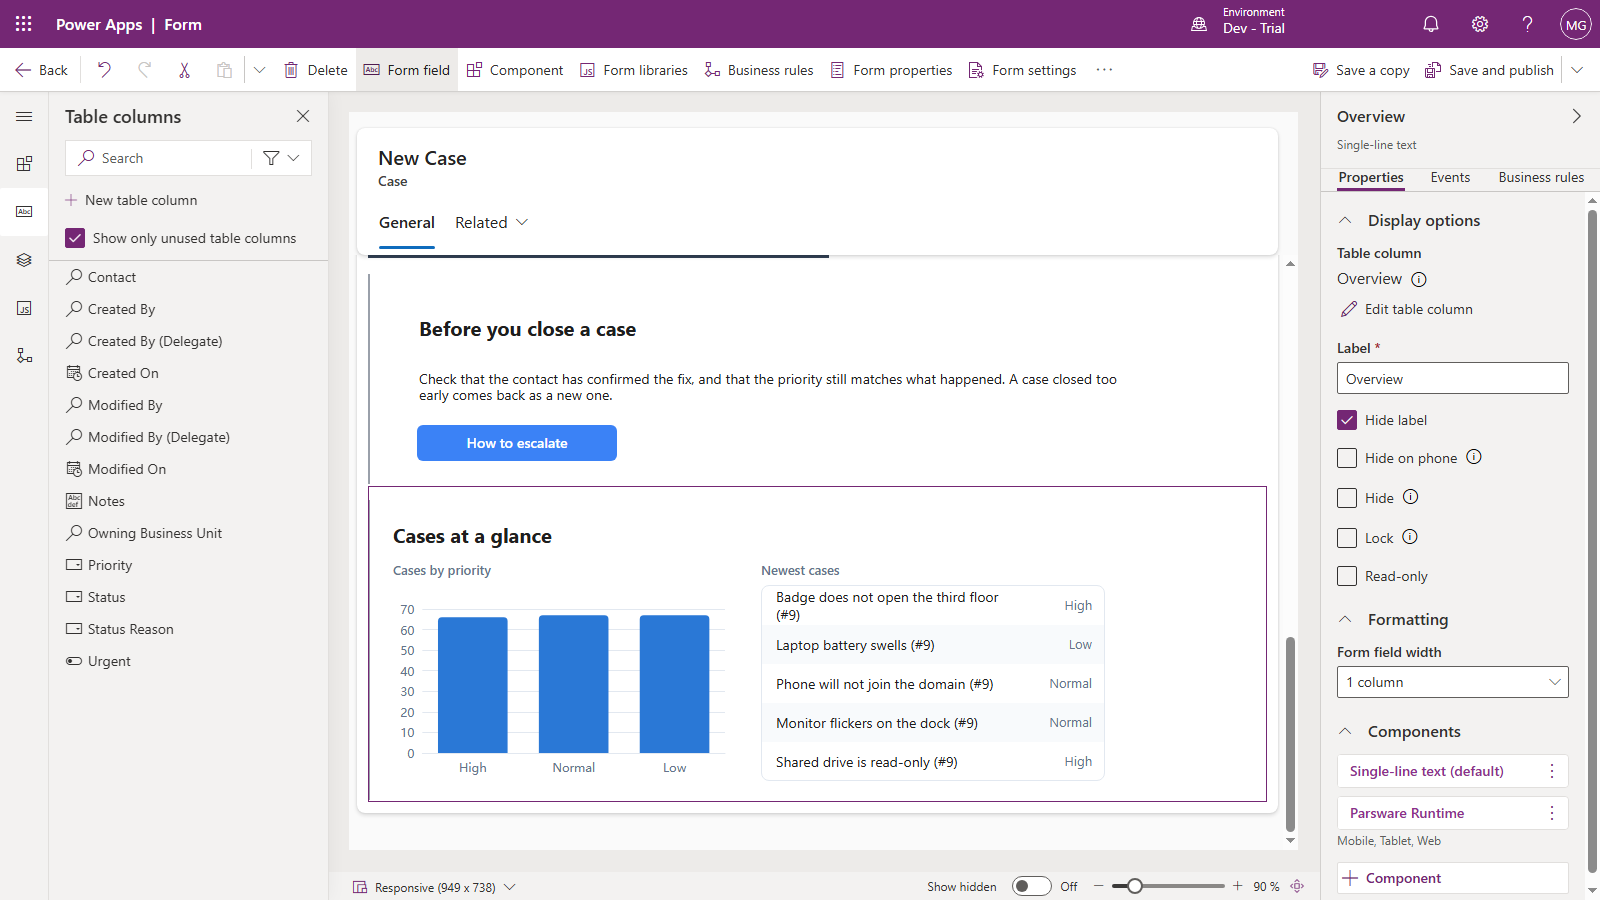Viewport: 1600px width, 900px height.
Task: Click Form properties in command bar
Action: [891, 70]
